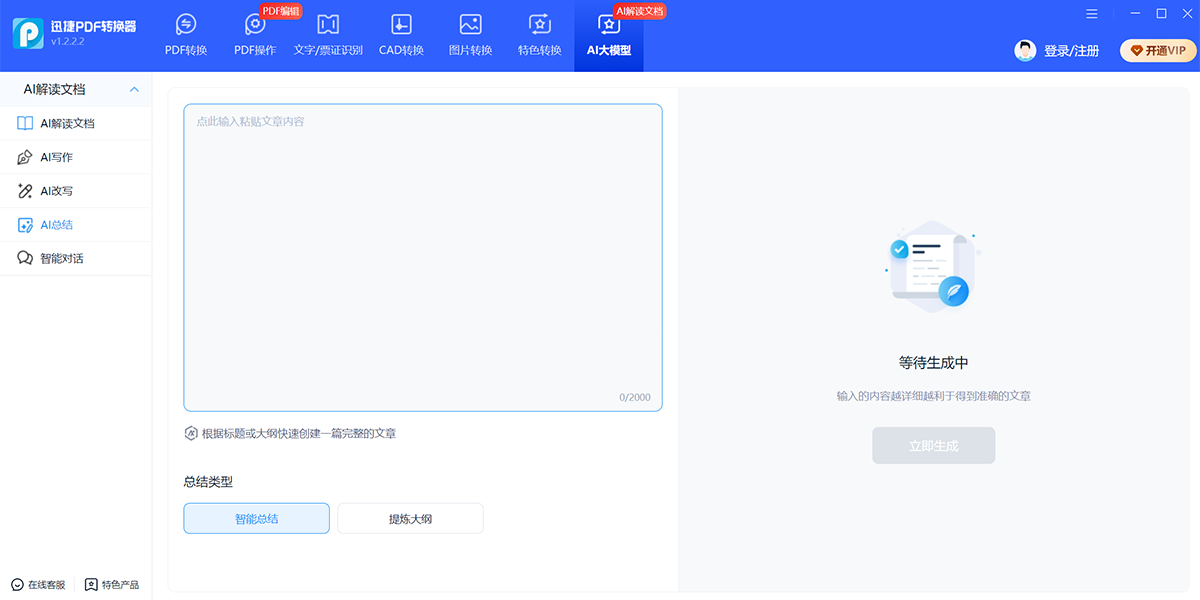Click the 登录/注册 link
This screenshot has width=1200, height=600.
[1071, 51]
